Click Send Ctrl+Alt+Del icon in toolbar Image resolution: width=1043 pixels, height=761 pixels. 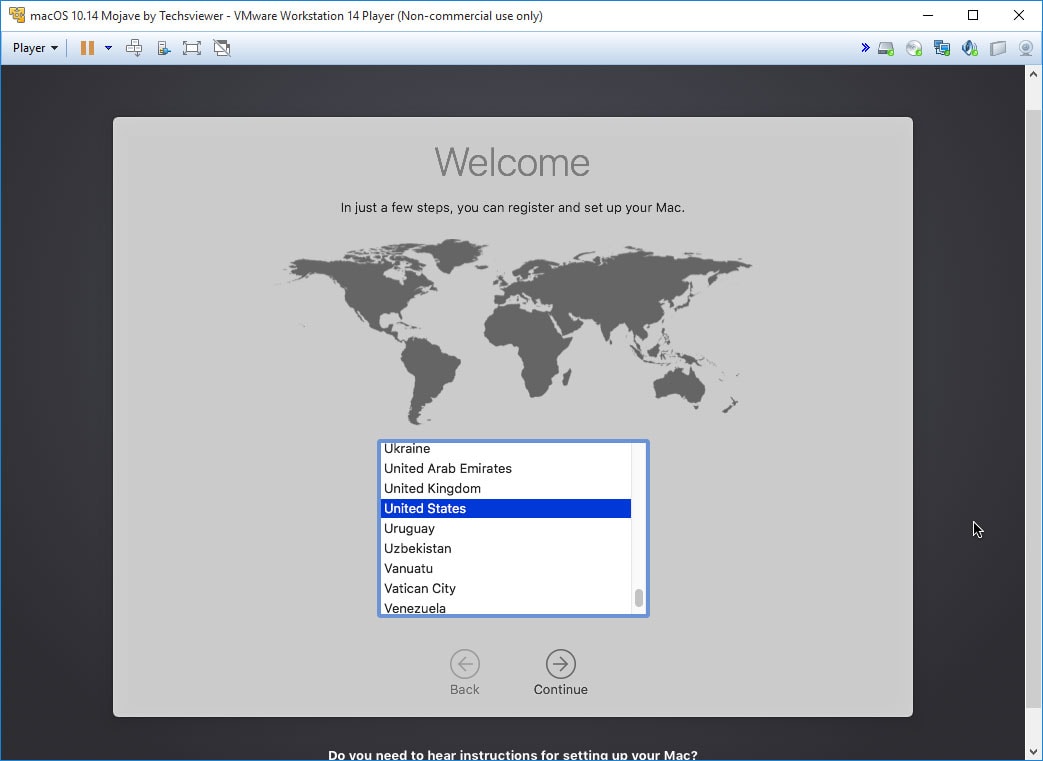click(134, 48)
